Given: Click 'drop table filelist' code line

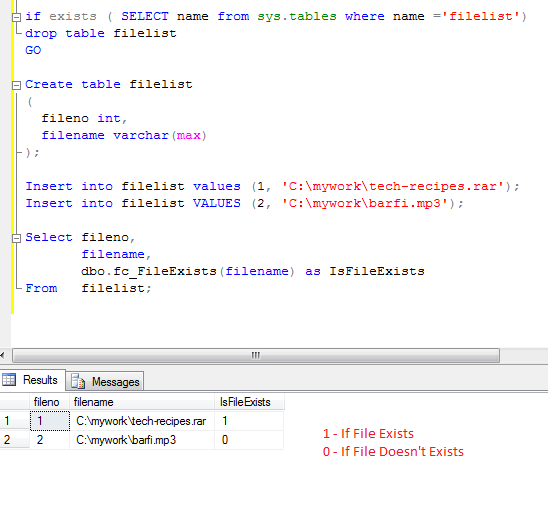Looking at the screenshot, I should pyautogui.click(x=101, y=34).
